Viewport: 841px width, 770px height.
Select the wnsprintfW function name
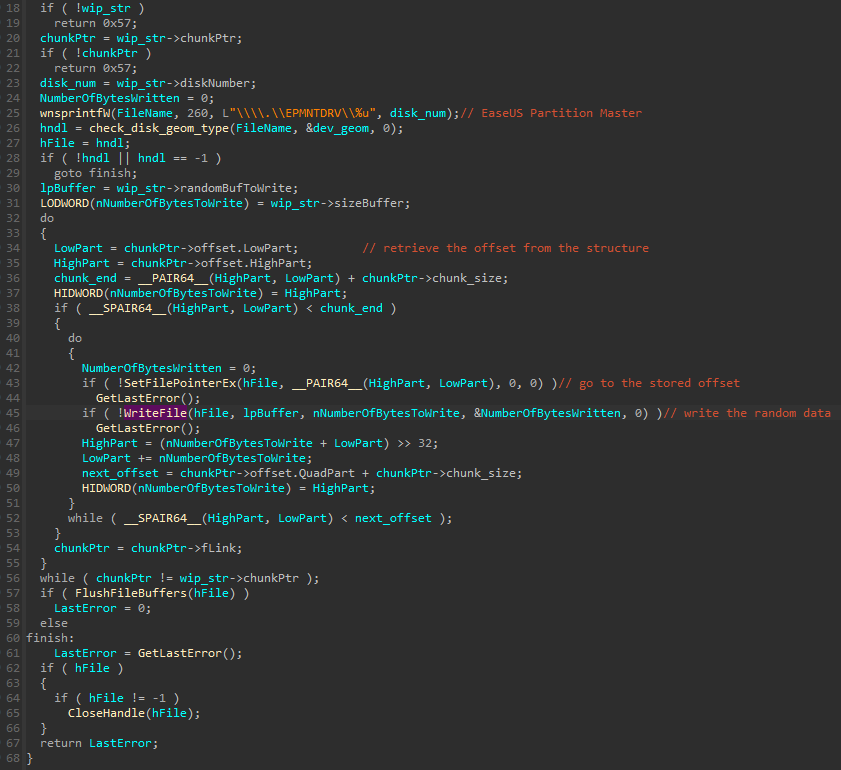(x=75, y=113)
